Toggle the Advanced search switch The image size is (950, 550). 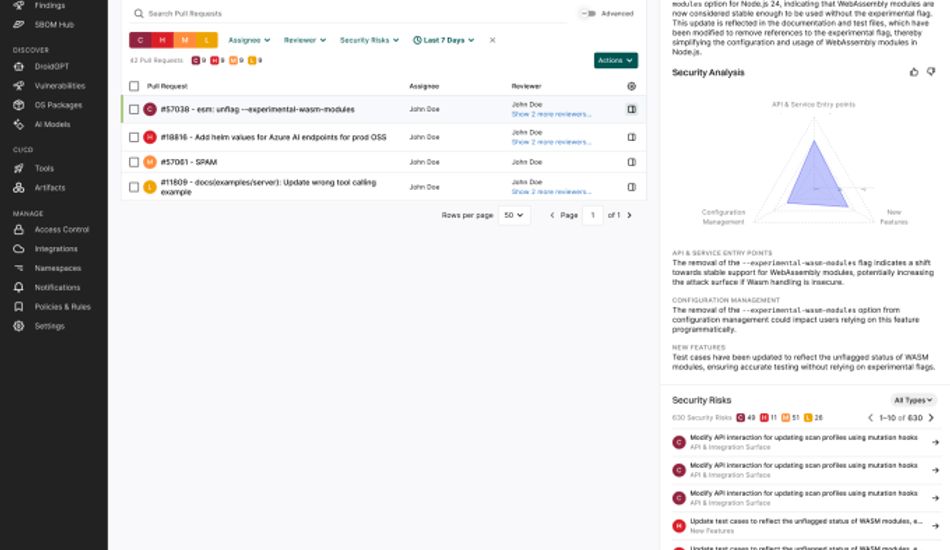[588, 13]
